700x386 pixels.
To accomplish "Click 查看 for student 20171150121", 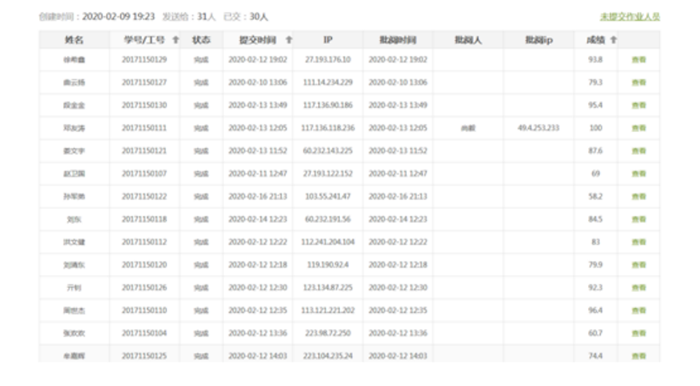I will (x=639, y=151).
